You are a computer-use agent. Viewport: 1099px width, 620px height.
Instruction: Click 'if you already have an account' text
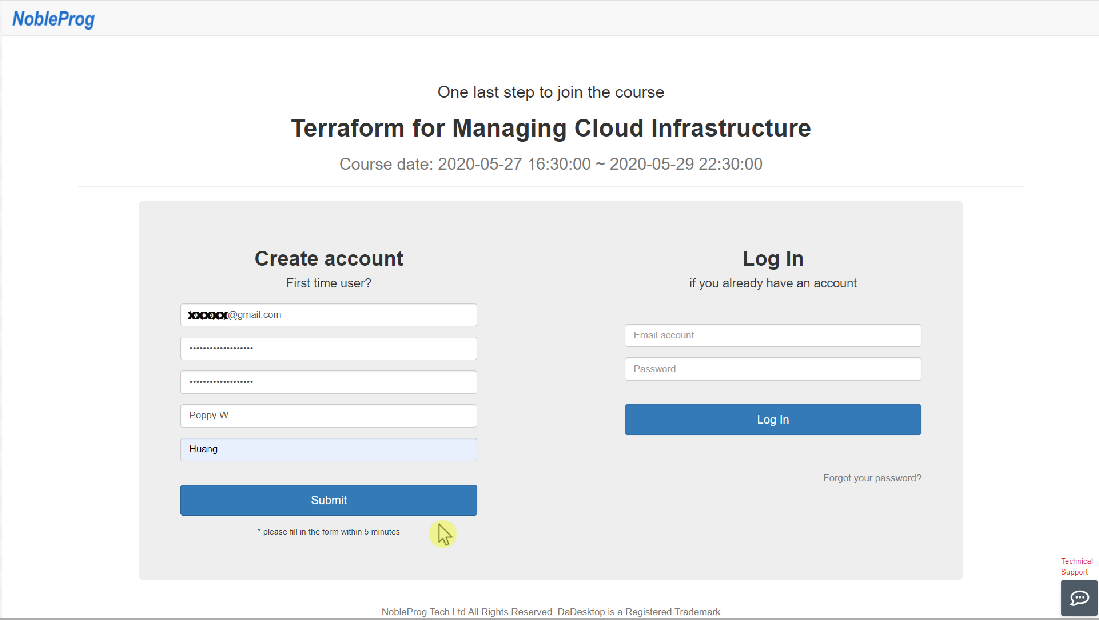[773, 283]
